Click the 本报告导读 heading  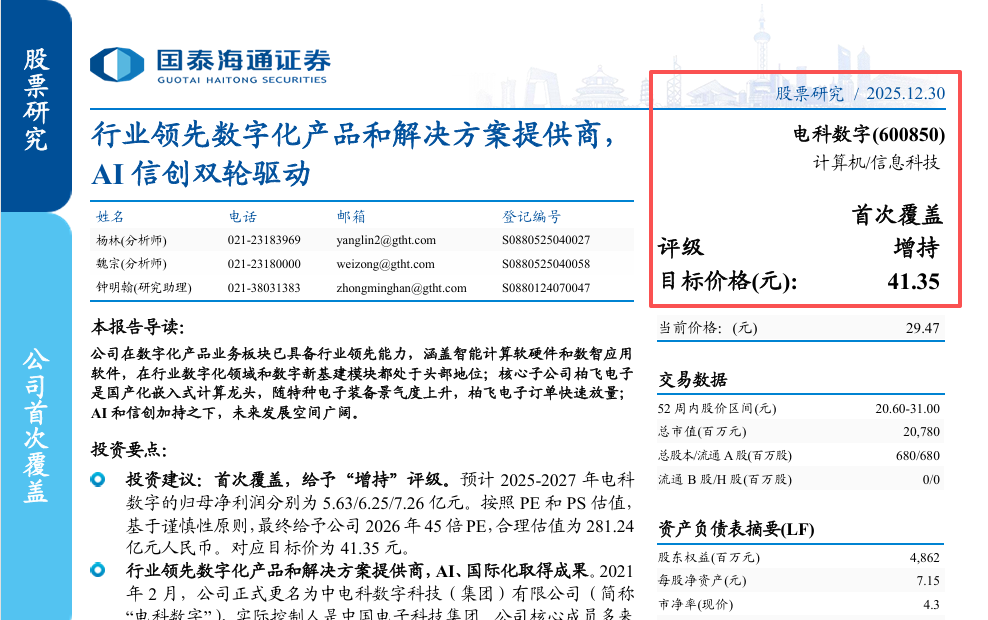click(x=137, y=327)
